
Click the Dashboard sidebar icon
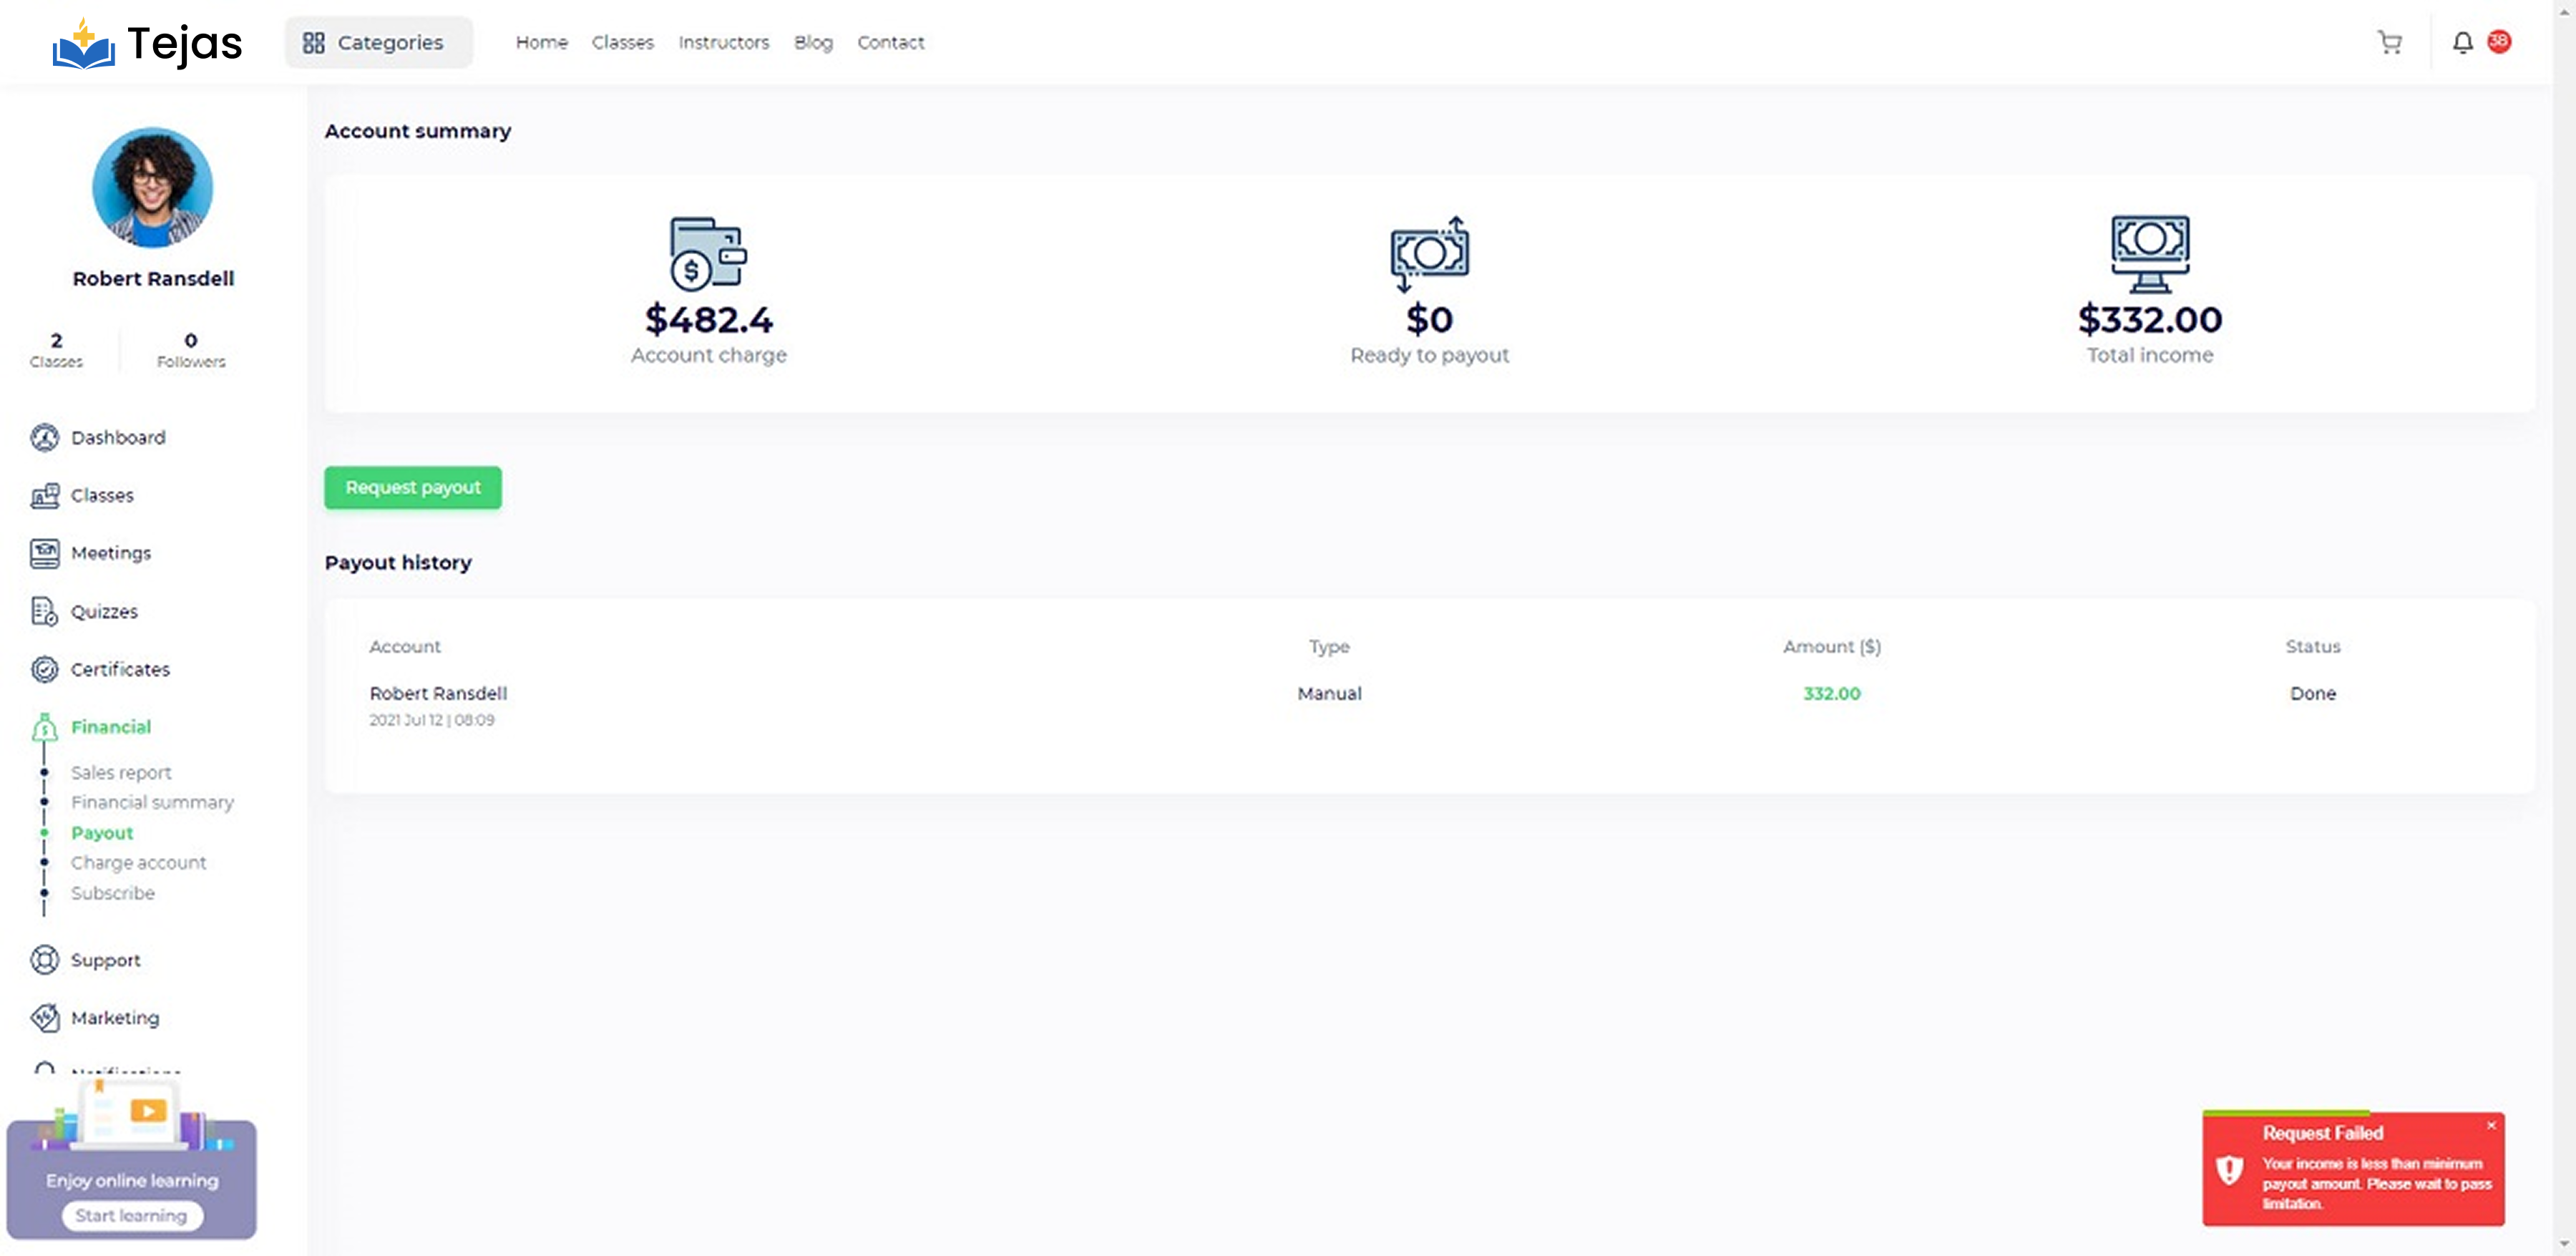(44, 437)
